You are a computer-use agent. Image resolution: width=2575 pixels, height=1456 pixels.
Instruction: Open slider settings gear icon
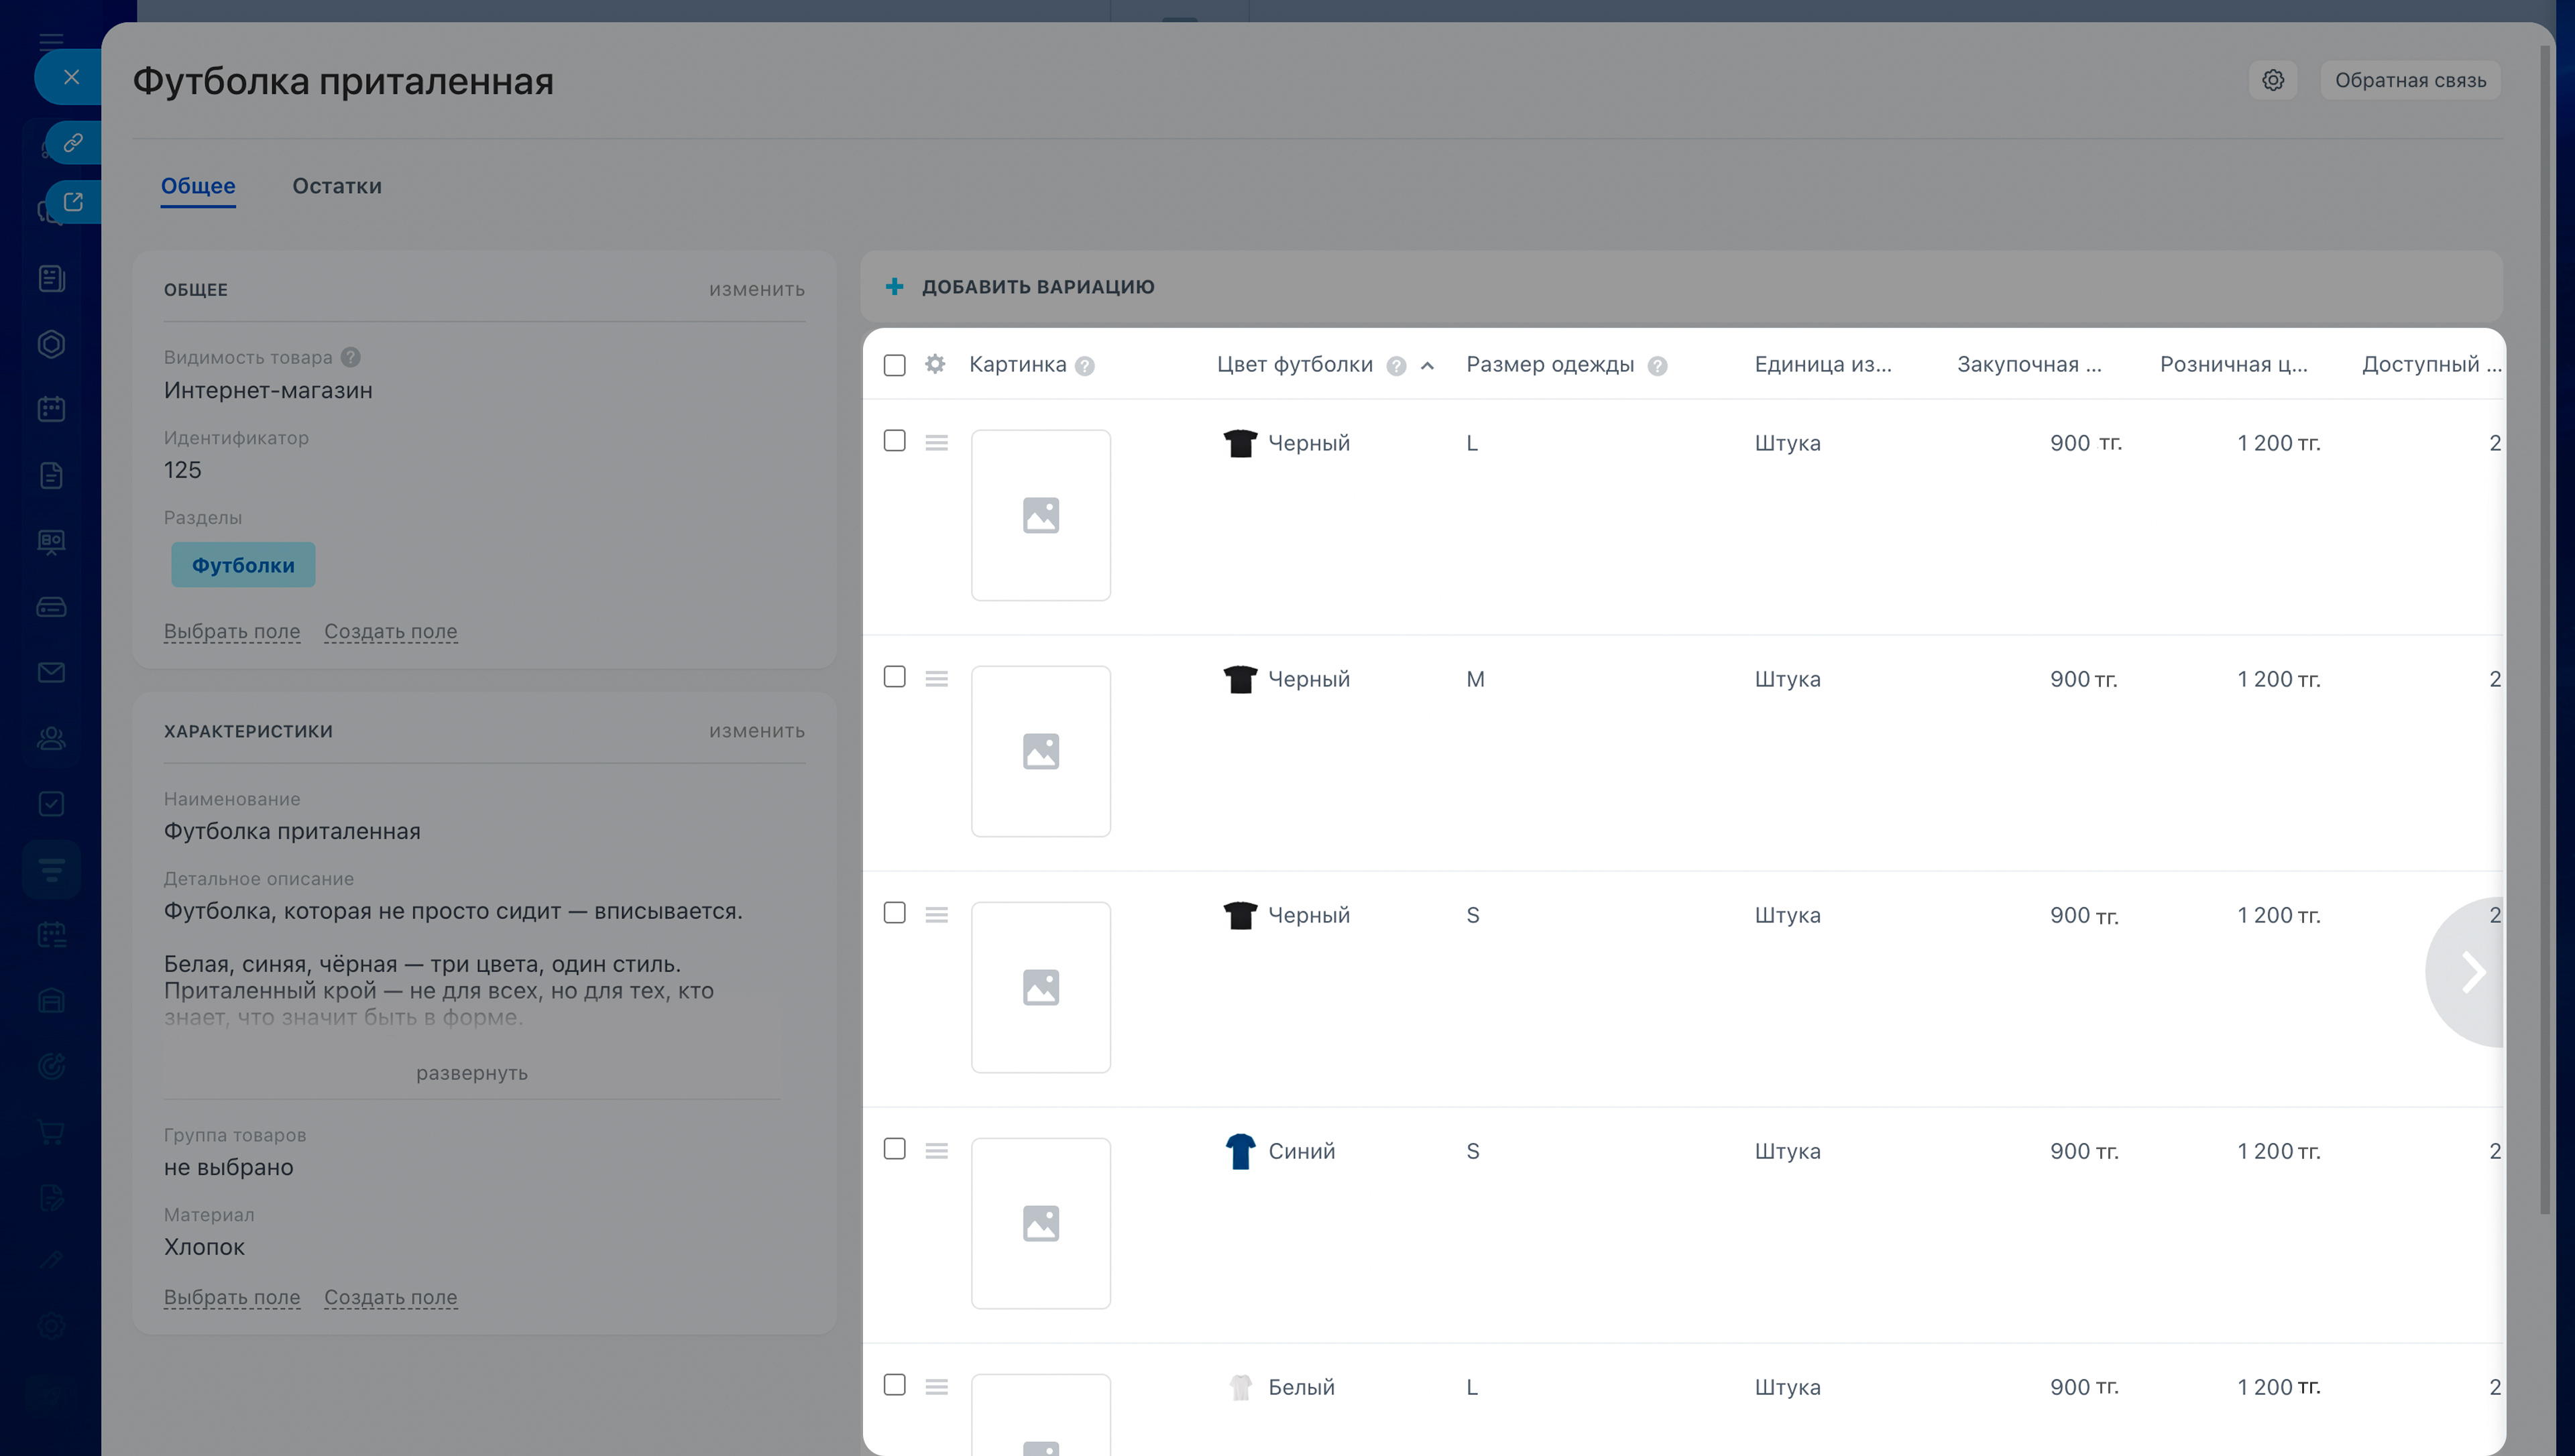[x=2272, y=80]
